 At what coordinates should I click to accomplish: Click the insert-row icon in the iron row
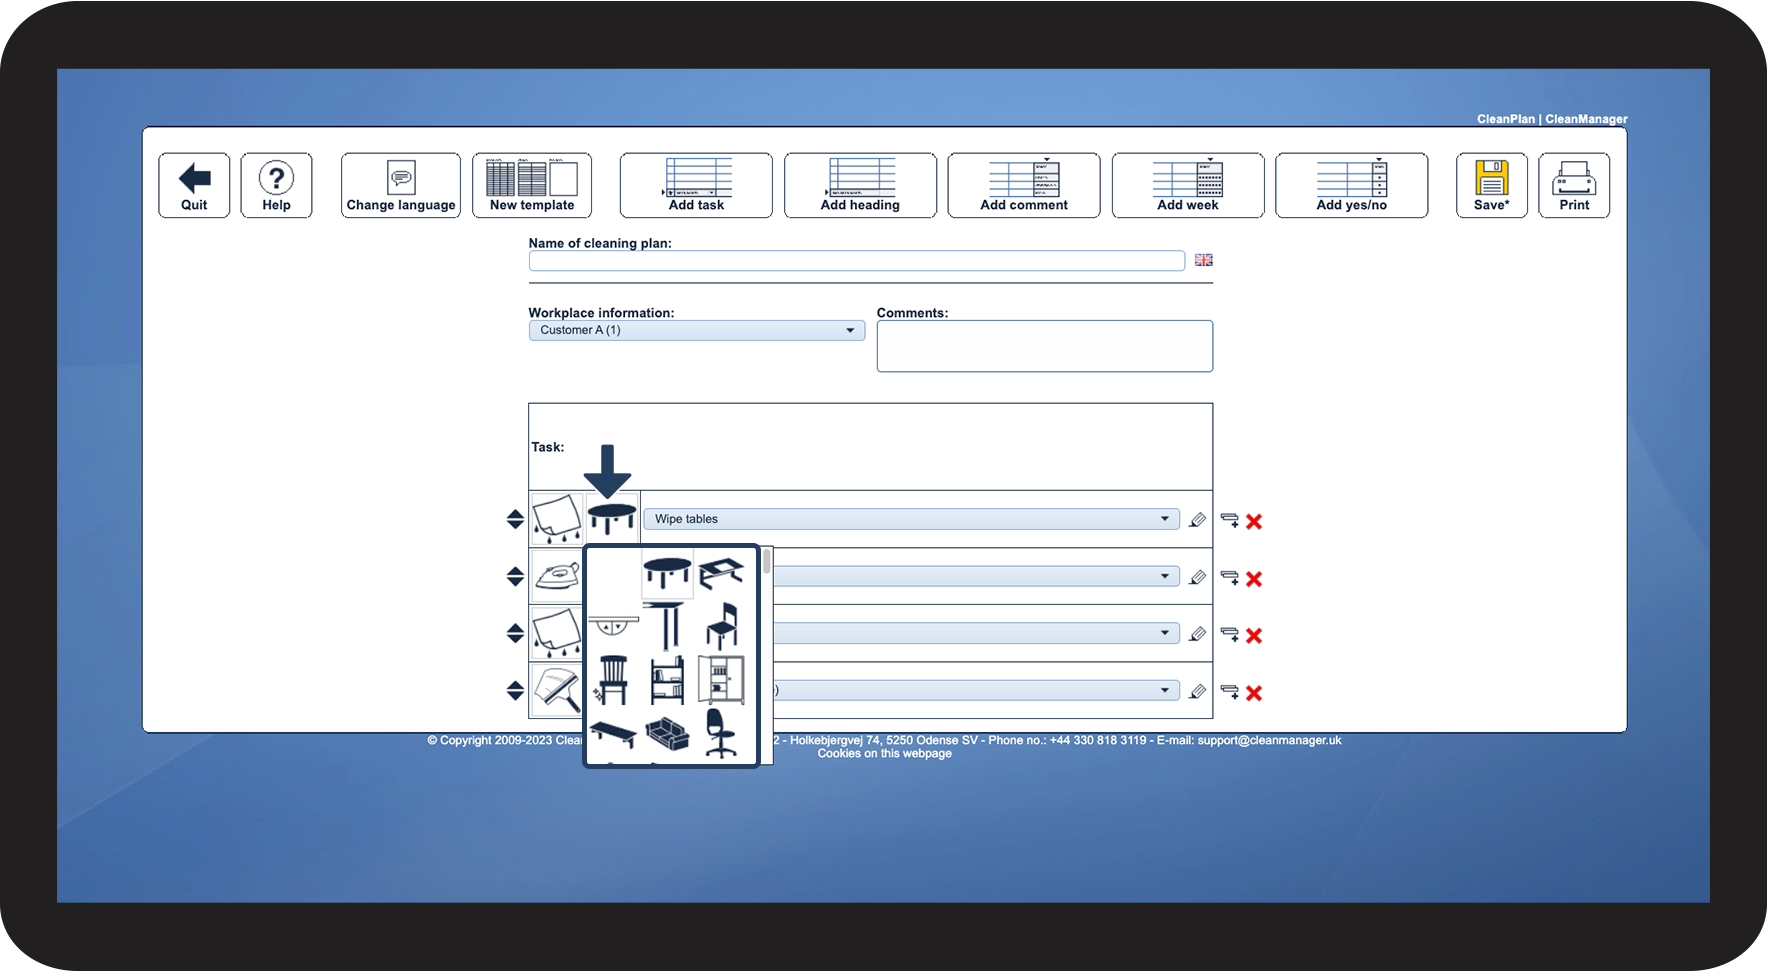click(x=1230, y=577)
